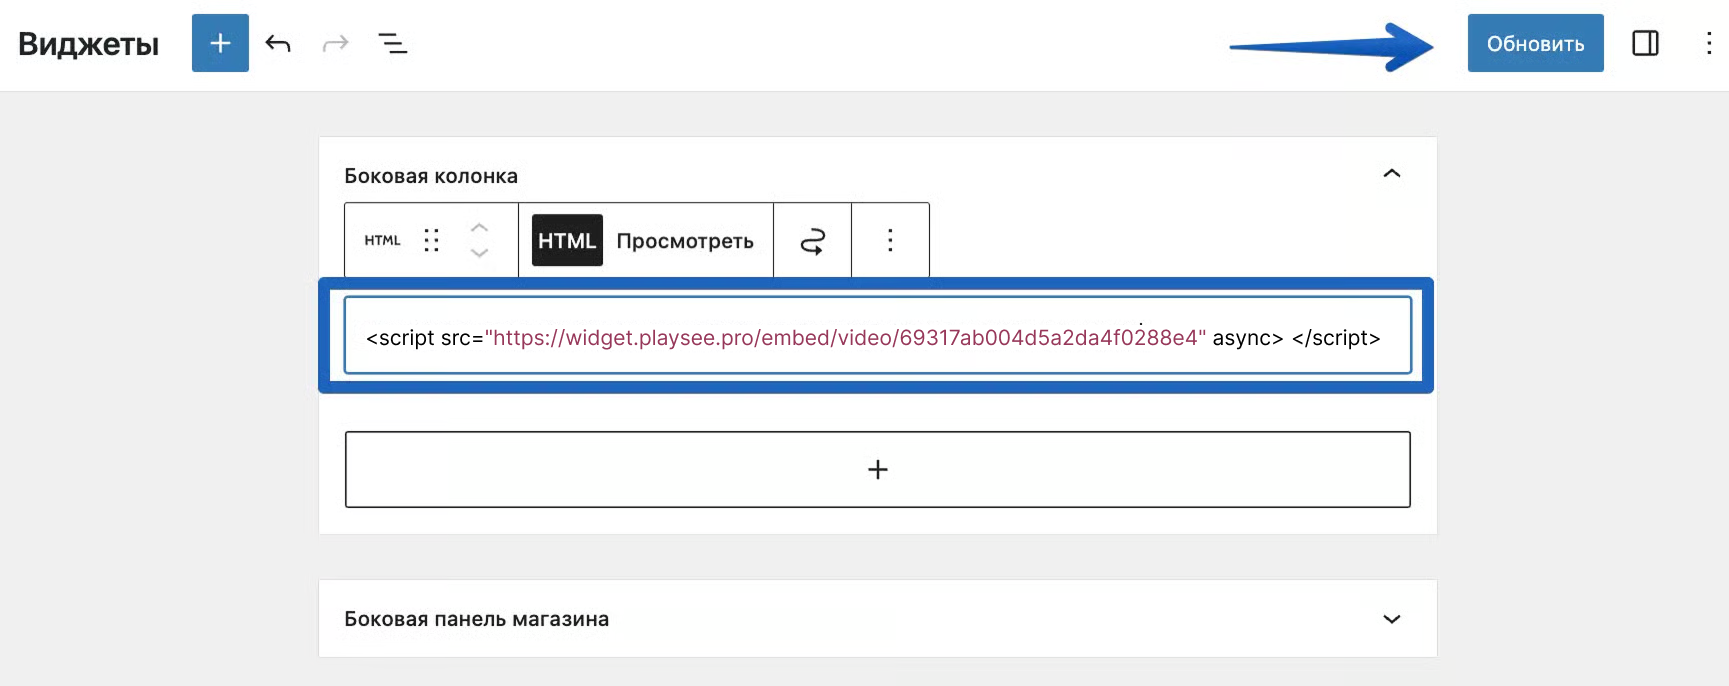Screen dimensions: 1729x686
Task: Move the HTML block up
Action: (479, 227)
